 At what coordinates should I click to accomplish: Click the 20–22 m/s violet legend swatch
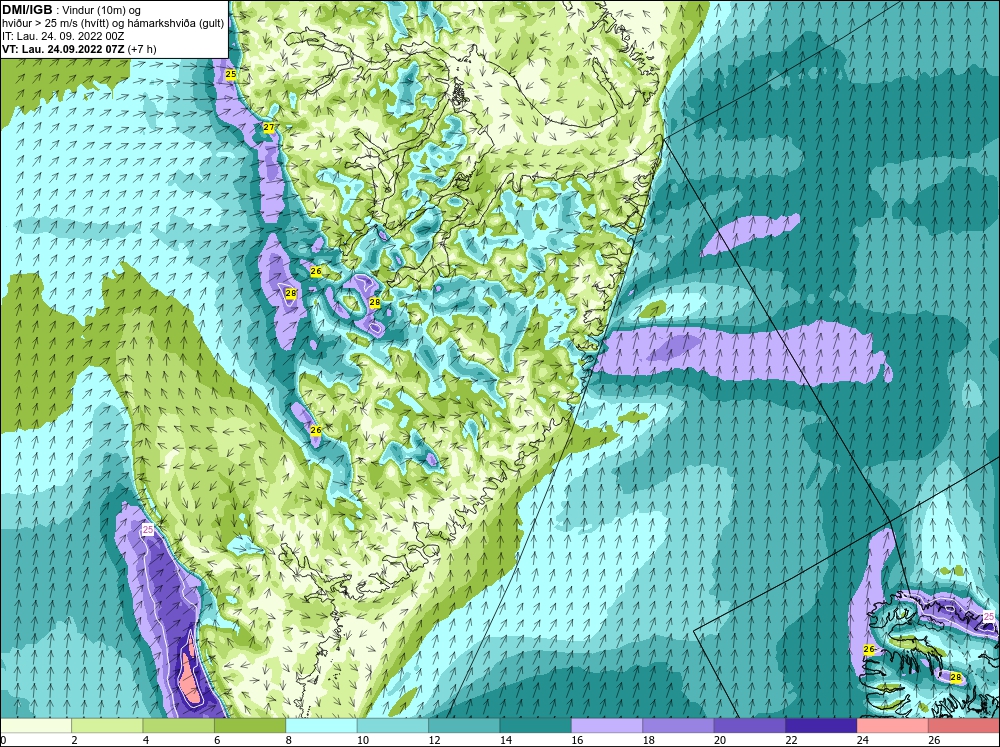point(750,726)
